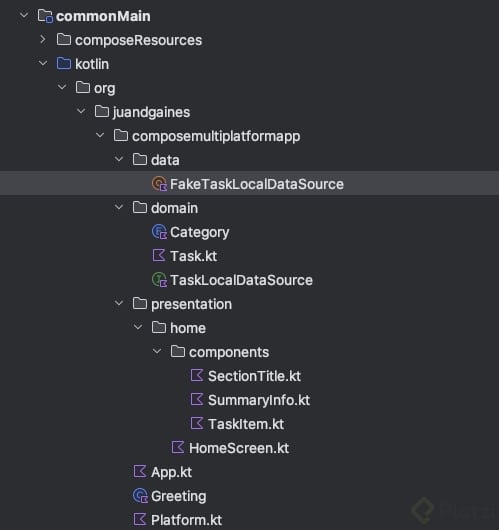
Task: Expand the composeResources folder
Action: [43, 40]
